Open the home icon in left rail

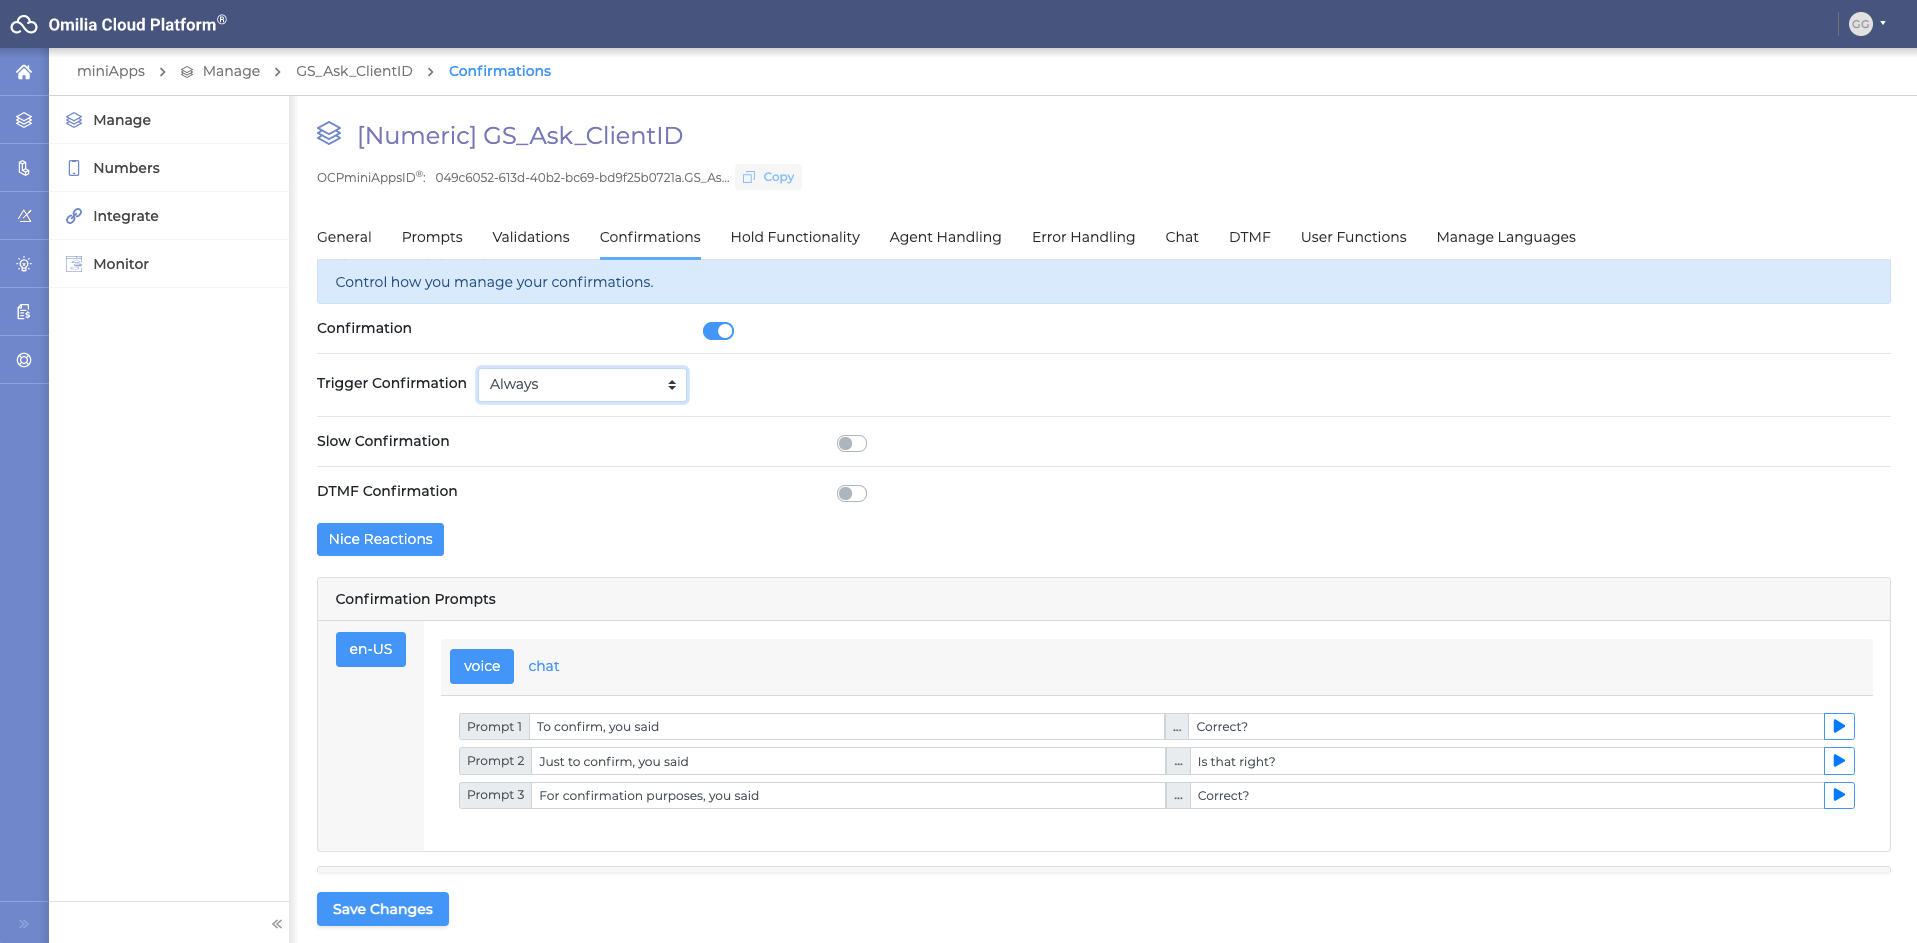click(x=24, y=72)
